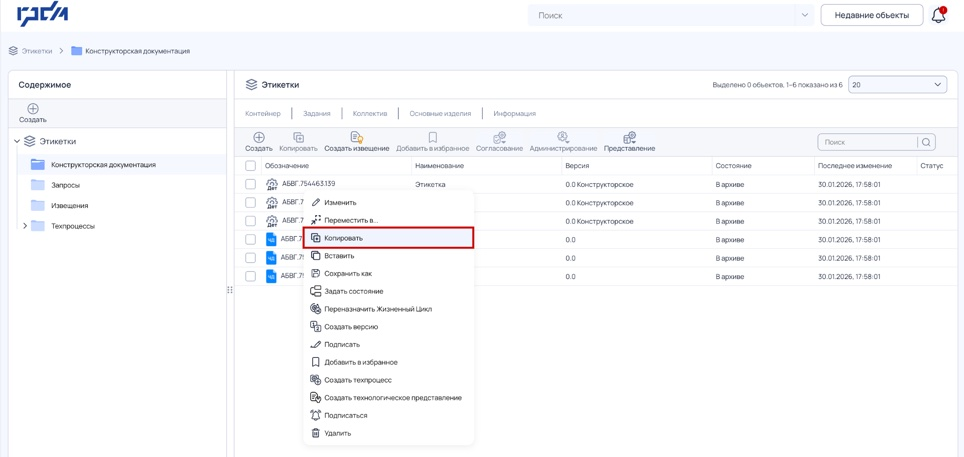Switch to the Задания tab
The height and width of the screenshot is (457, 964).
pyautogui.click(x=317, y=114)
